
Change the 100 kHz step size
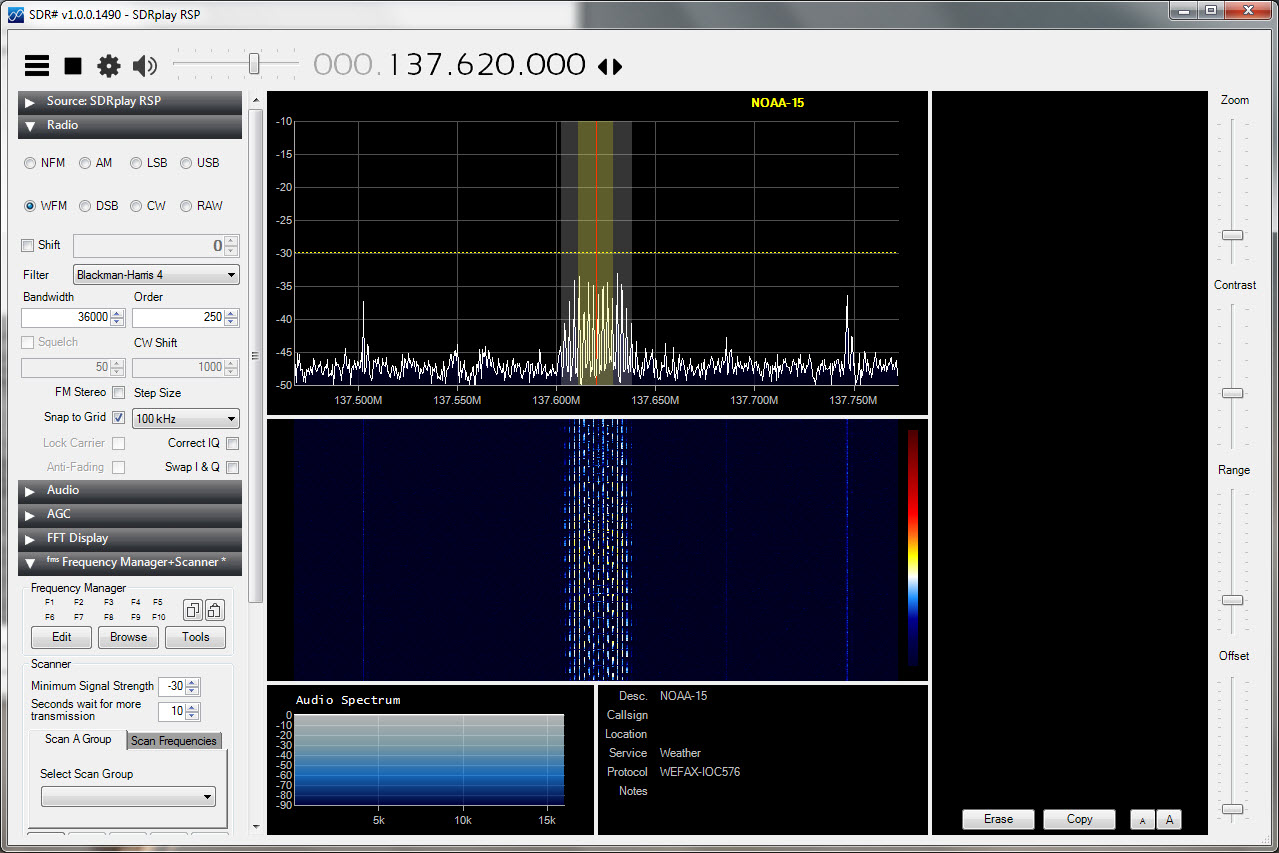point(184,418)
